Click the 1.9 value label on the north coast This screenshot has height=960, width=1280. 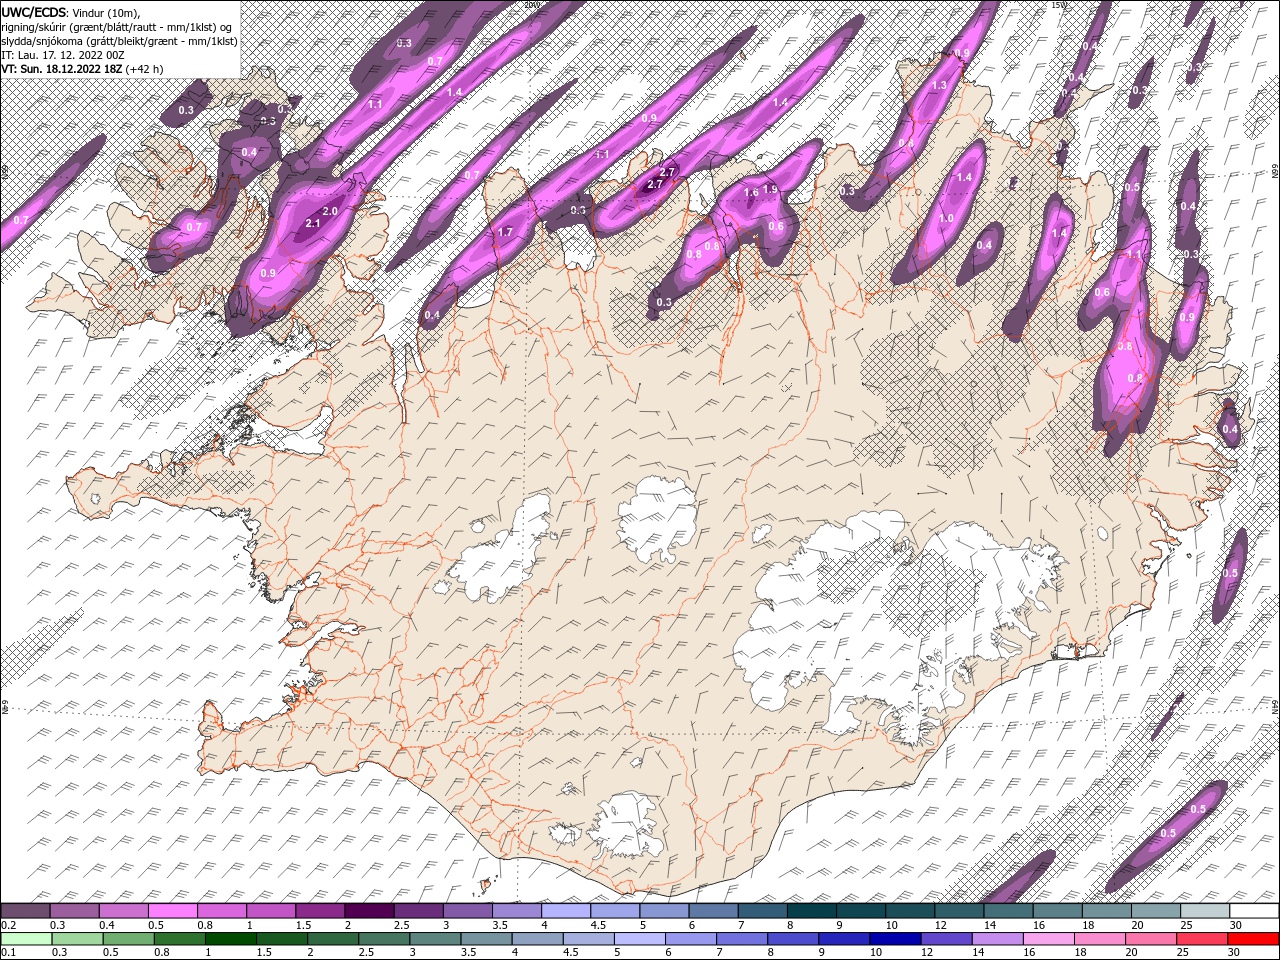[x=770, y=189]
